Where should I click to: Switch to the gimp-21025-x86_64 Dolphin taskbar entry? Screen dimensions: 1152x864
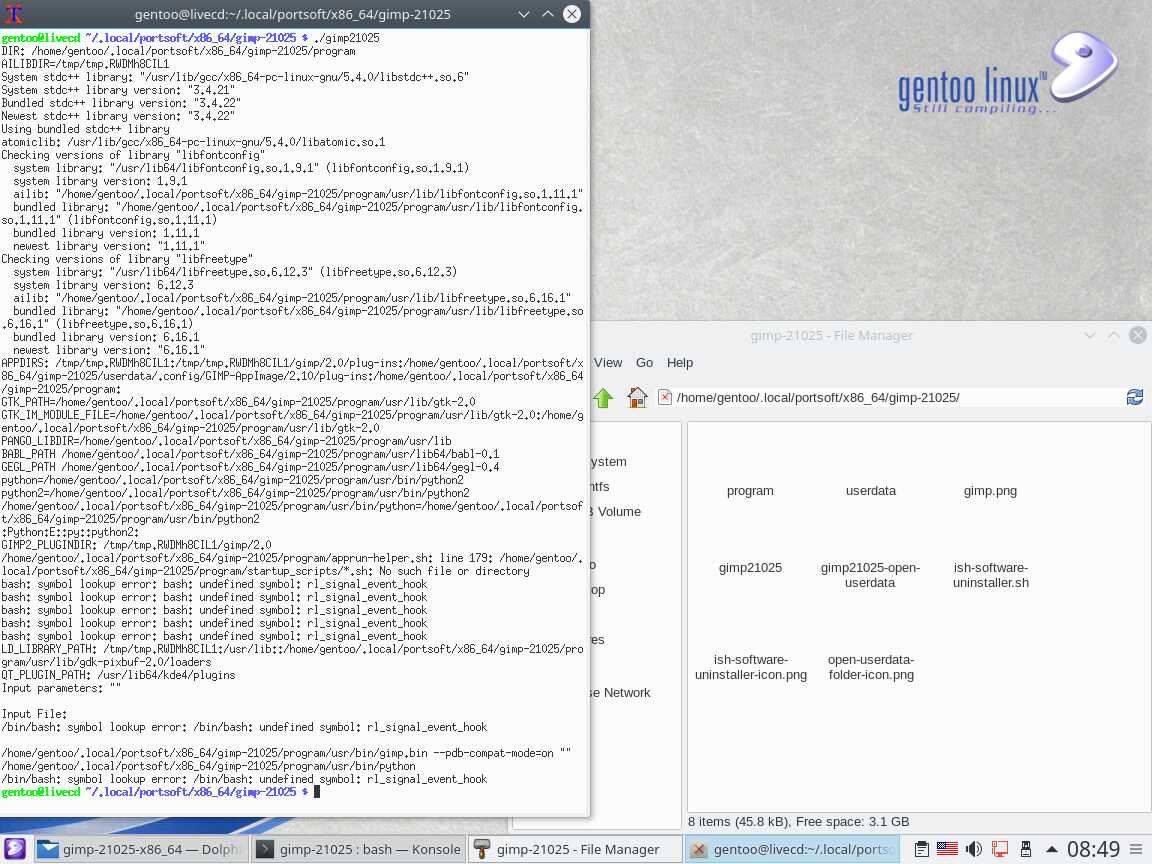pyautogui.click(x=140, y=849)
